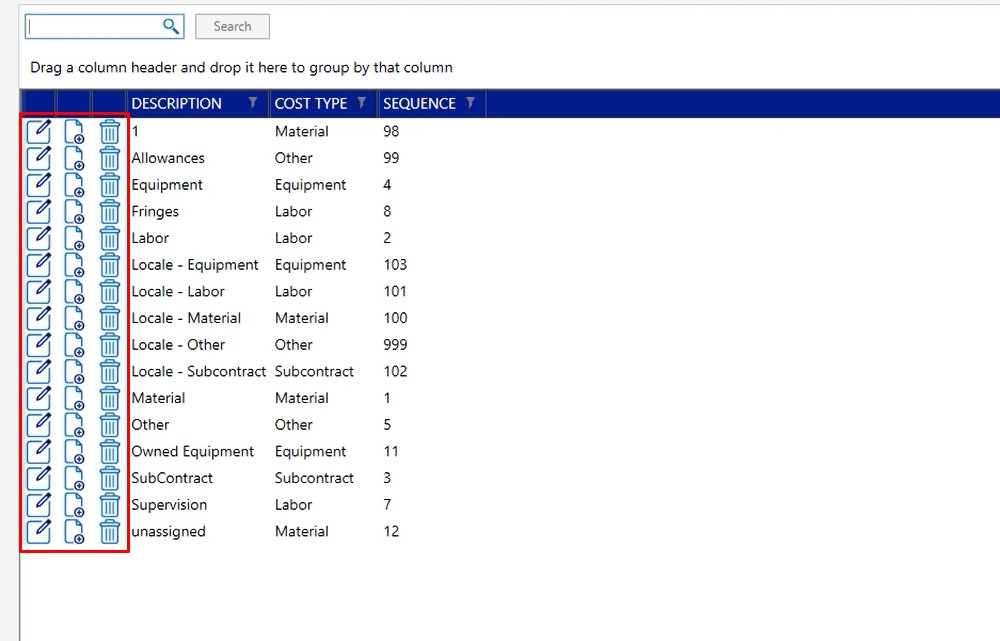Open edit for the unassigned row
This screenshot has height=641, width=1000.
coord(38,532)
